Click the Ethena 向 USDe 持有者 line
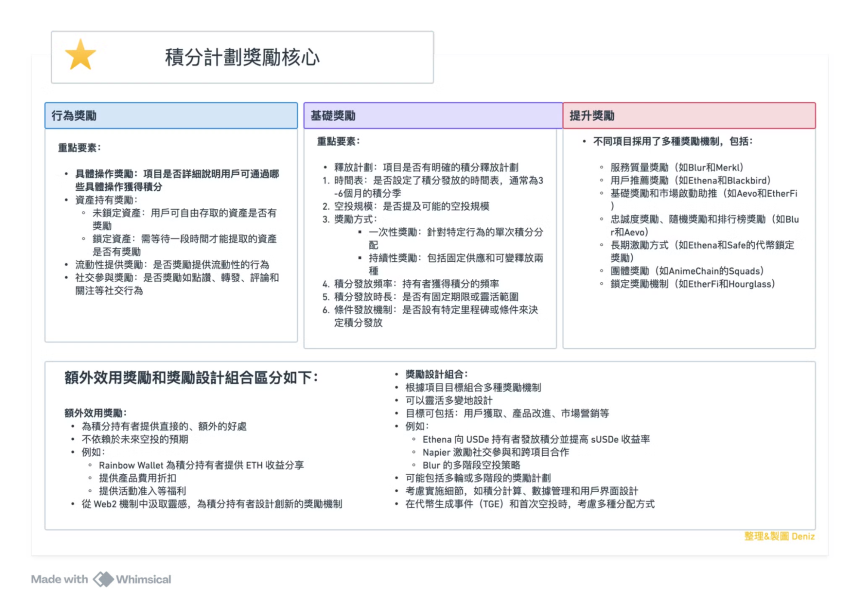 click(536, 439)
